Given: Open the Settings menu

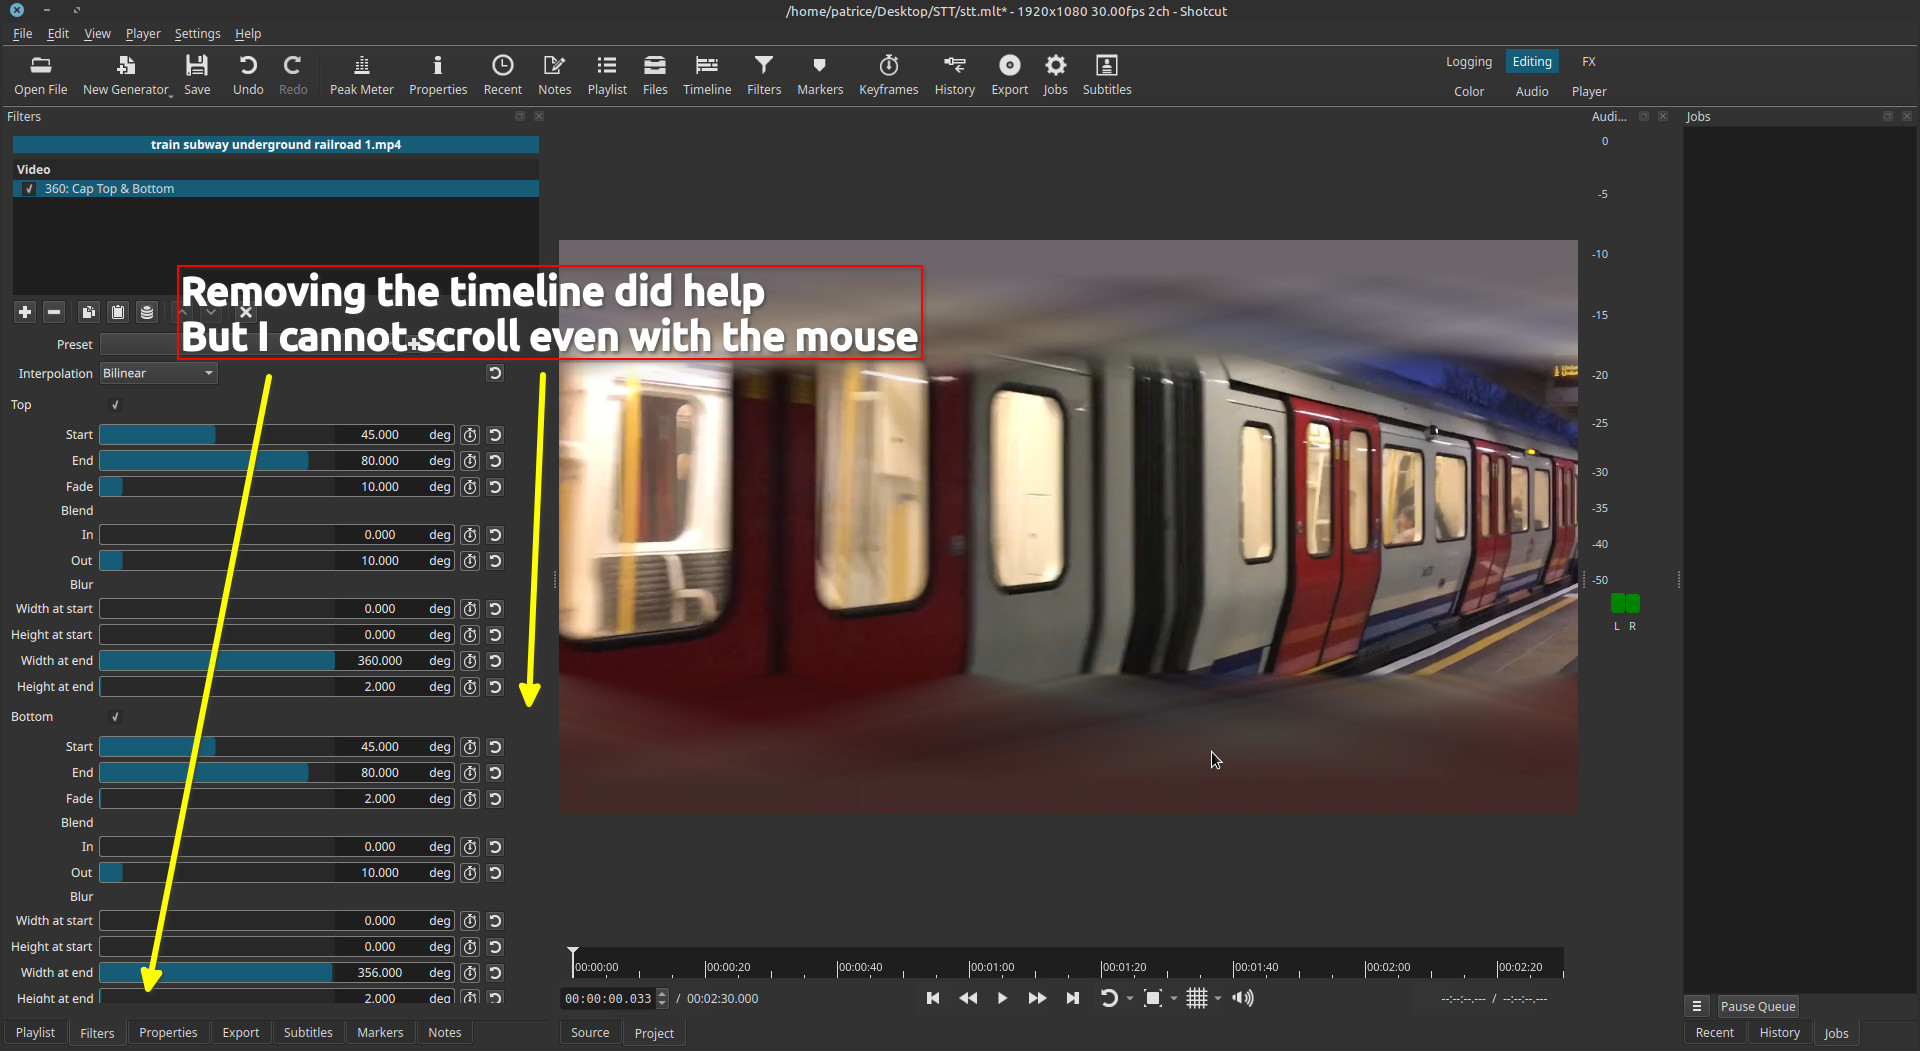Looking at the screenshot, I should coord(197,33).
